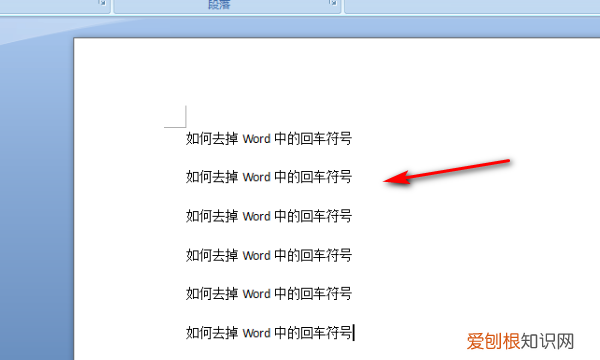Click the 段落 ribbon group label
600x360 pixels.
tap(219, 4)
